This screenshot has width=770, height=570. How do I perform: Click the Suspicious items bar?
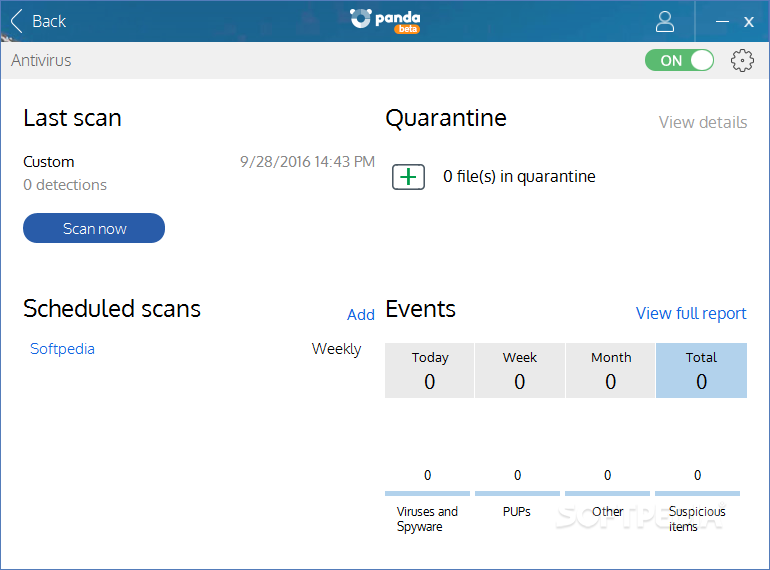(x=697, y=493)
